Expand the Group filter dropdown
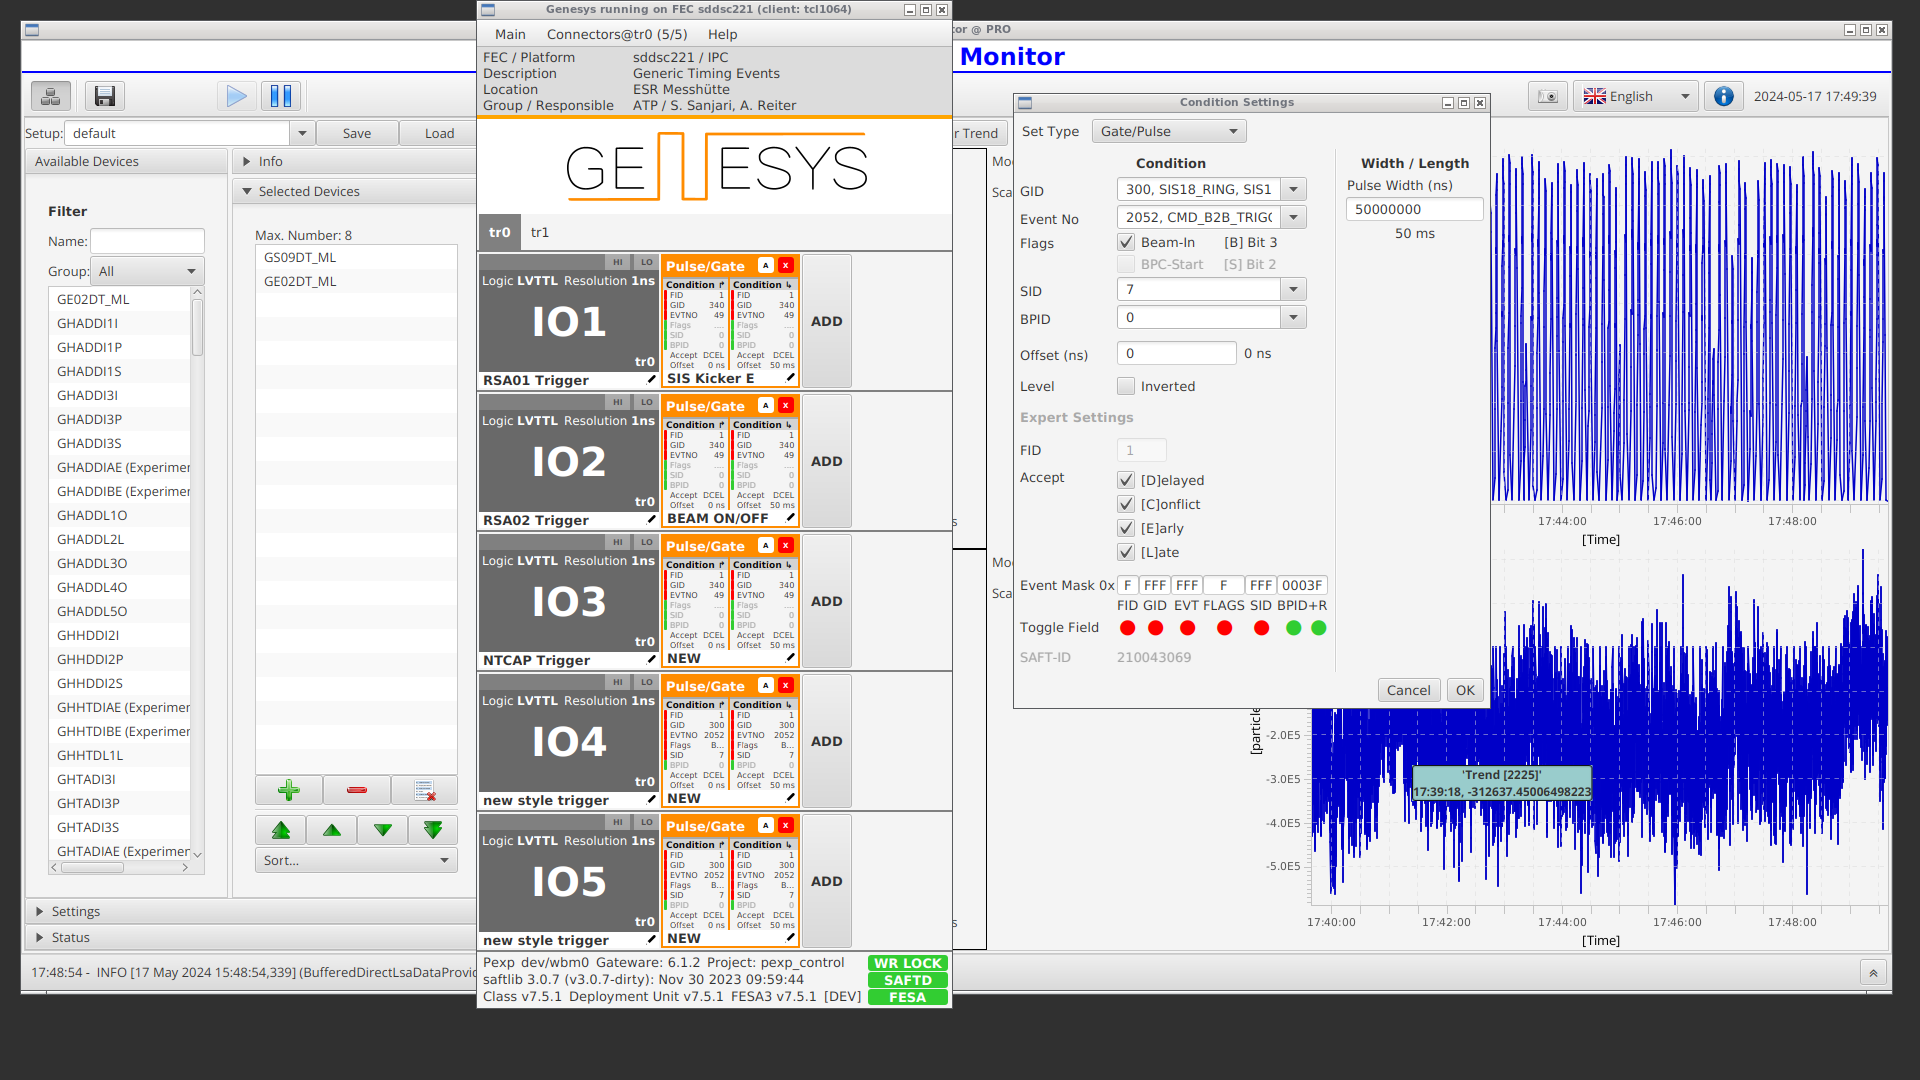Screen dimensions: 1920x1080 coord(190,270)
